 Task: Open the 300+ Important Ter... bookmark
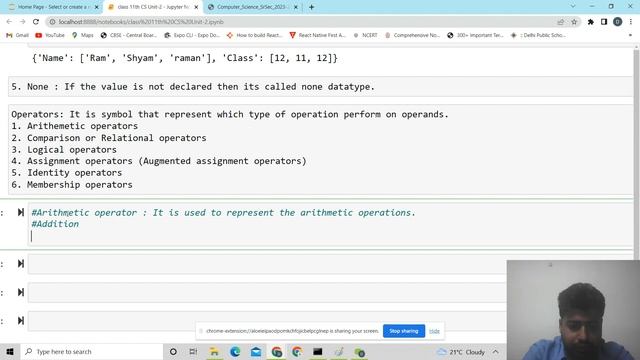476,35
